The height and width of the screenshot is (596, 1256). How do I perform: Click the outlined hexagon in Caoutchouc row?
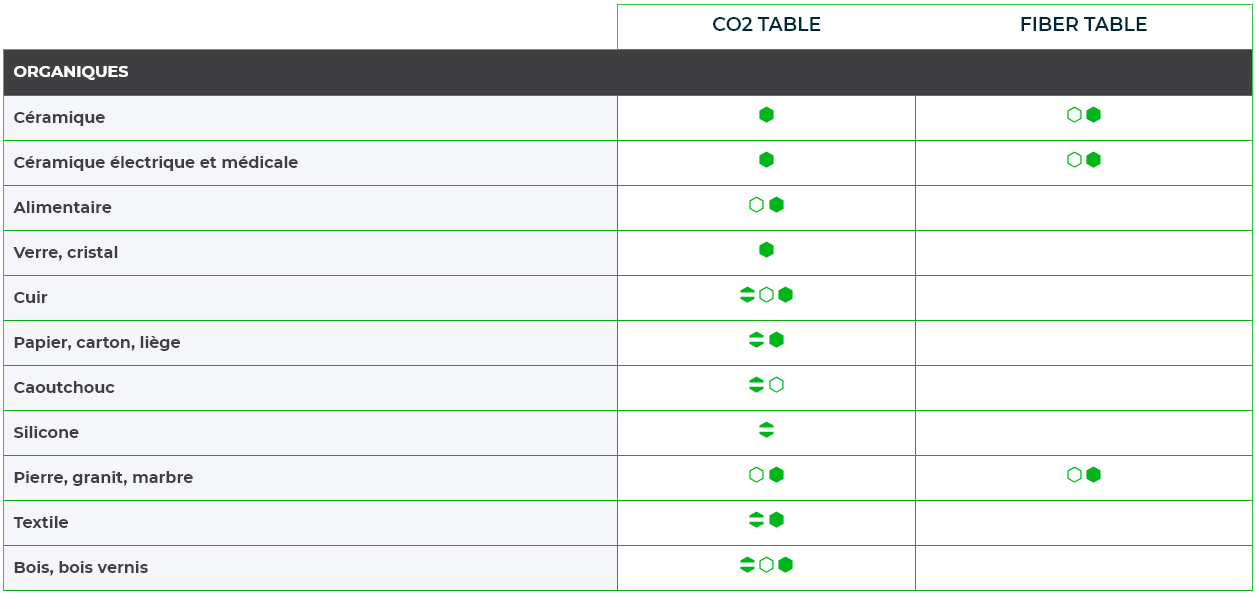(x=776, y=385)
